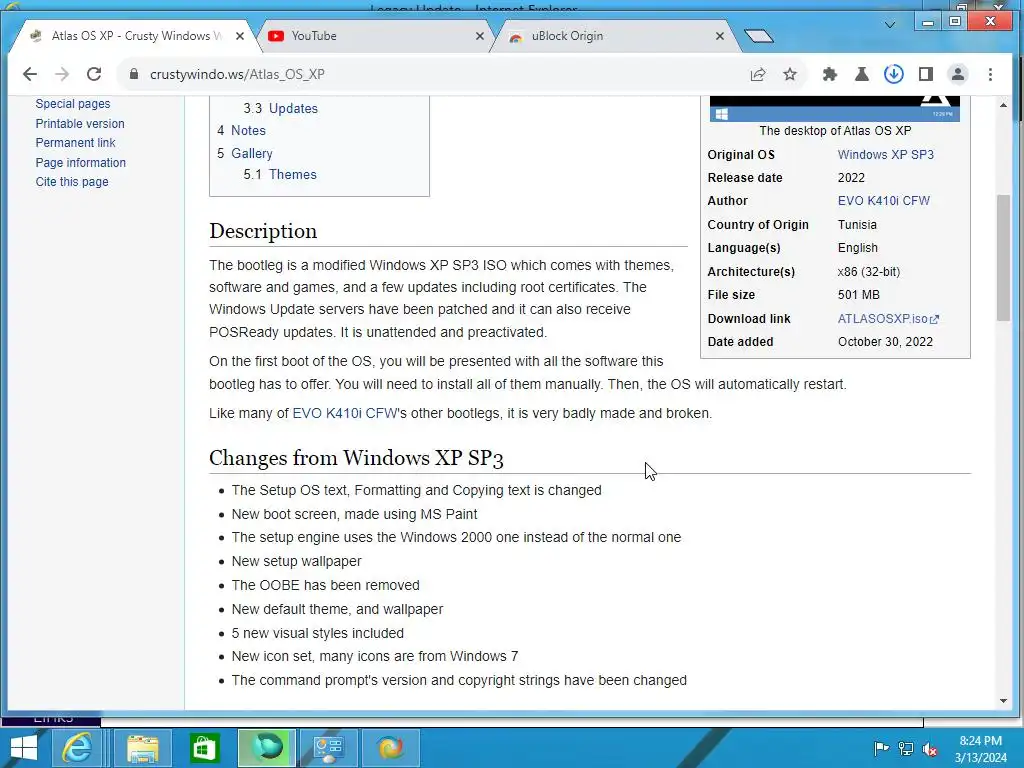The image size is (1024, 768).
Task: Click the padlock site info icon
Action: pyautogui.click(x=134, y=74)
